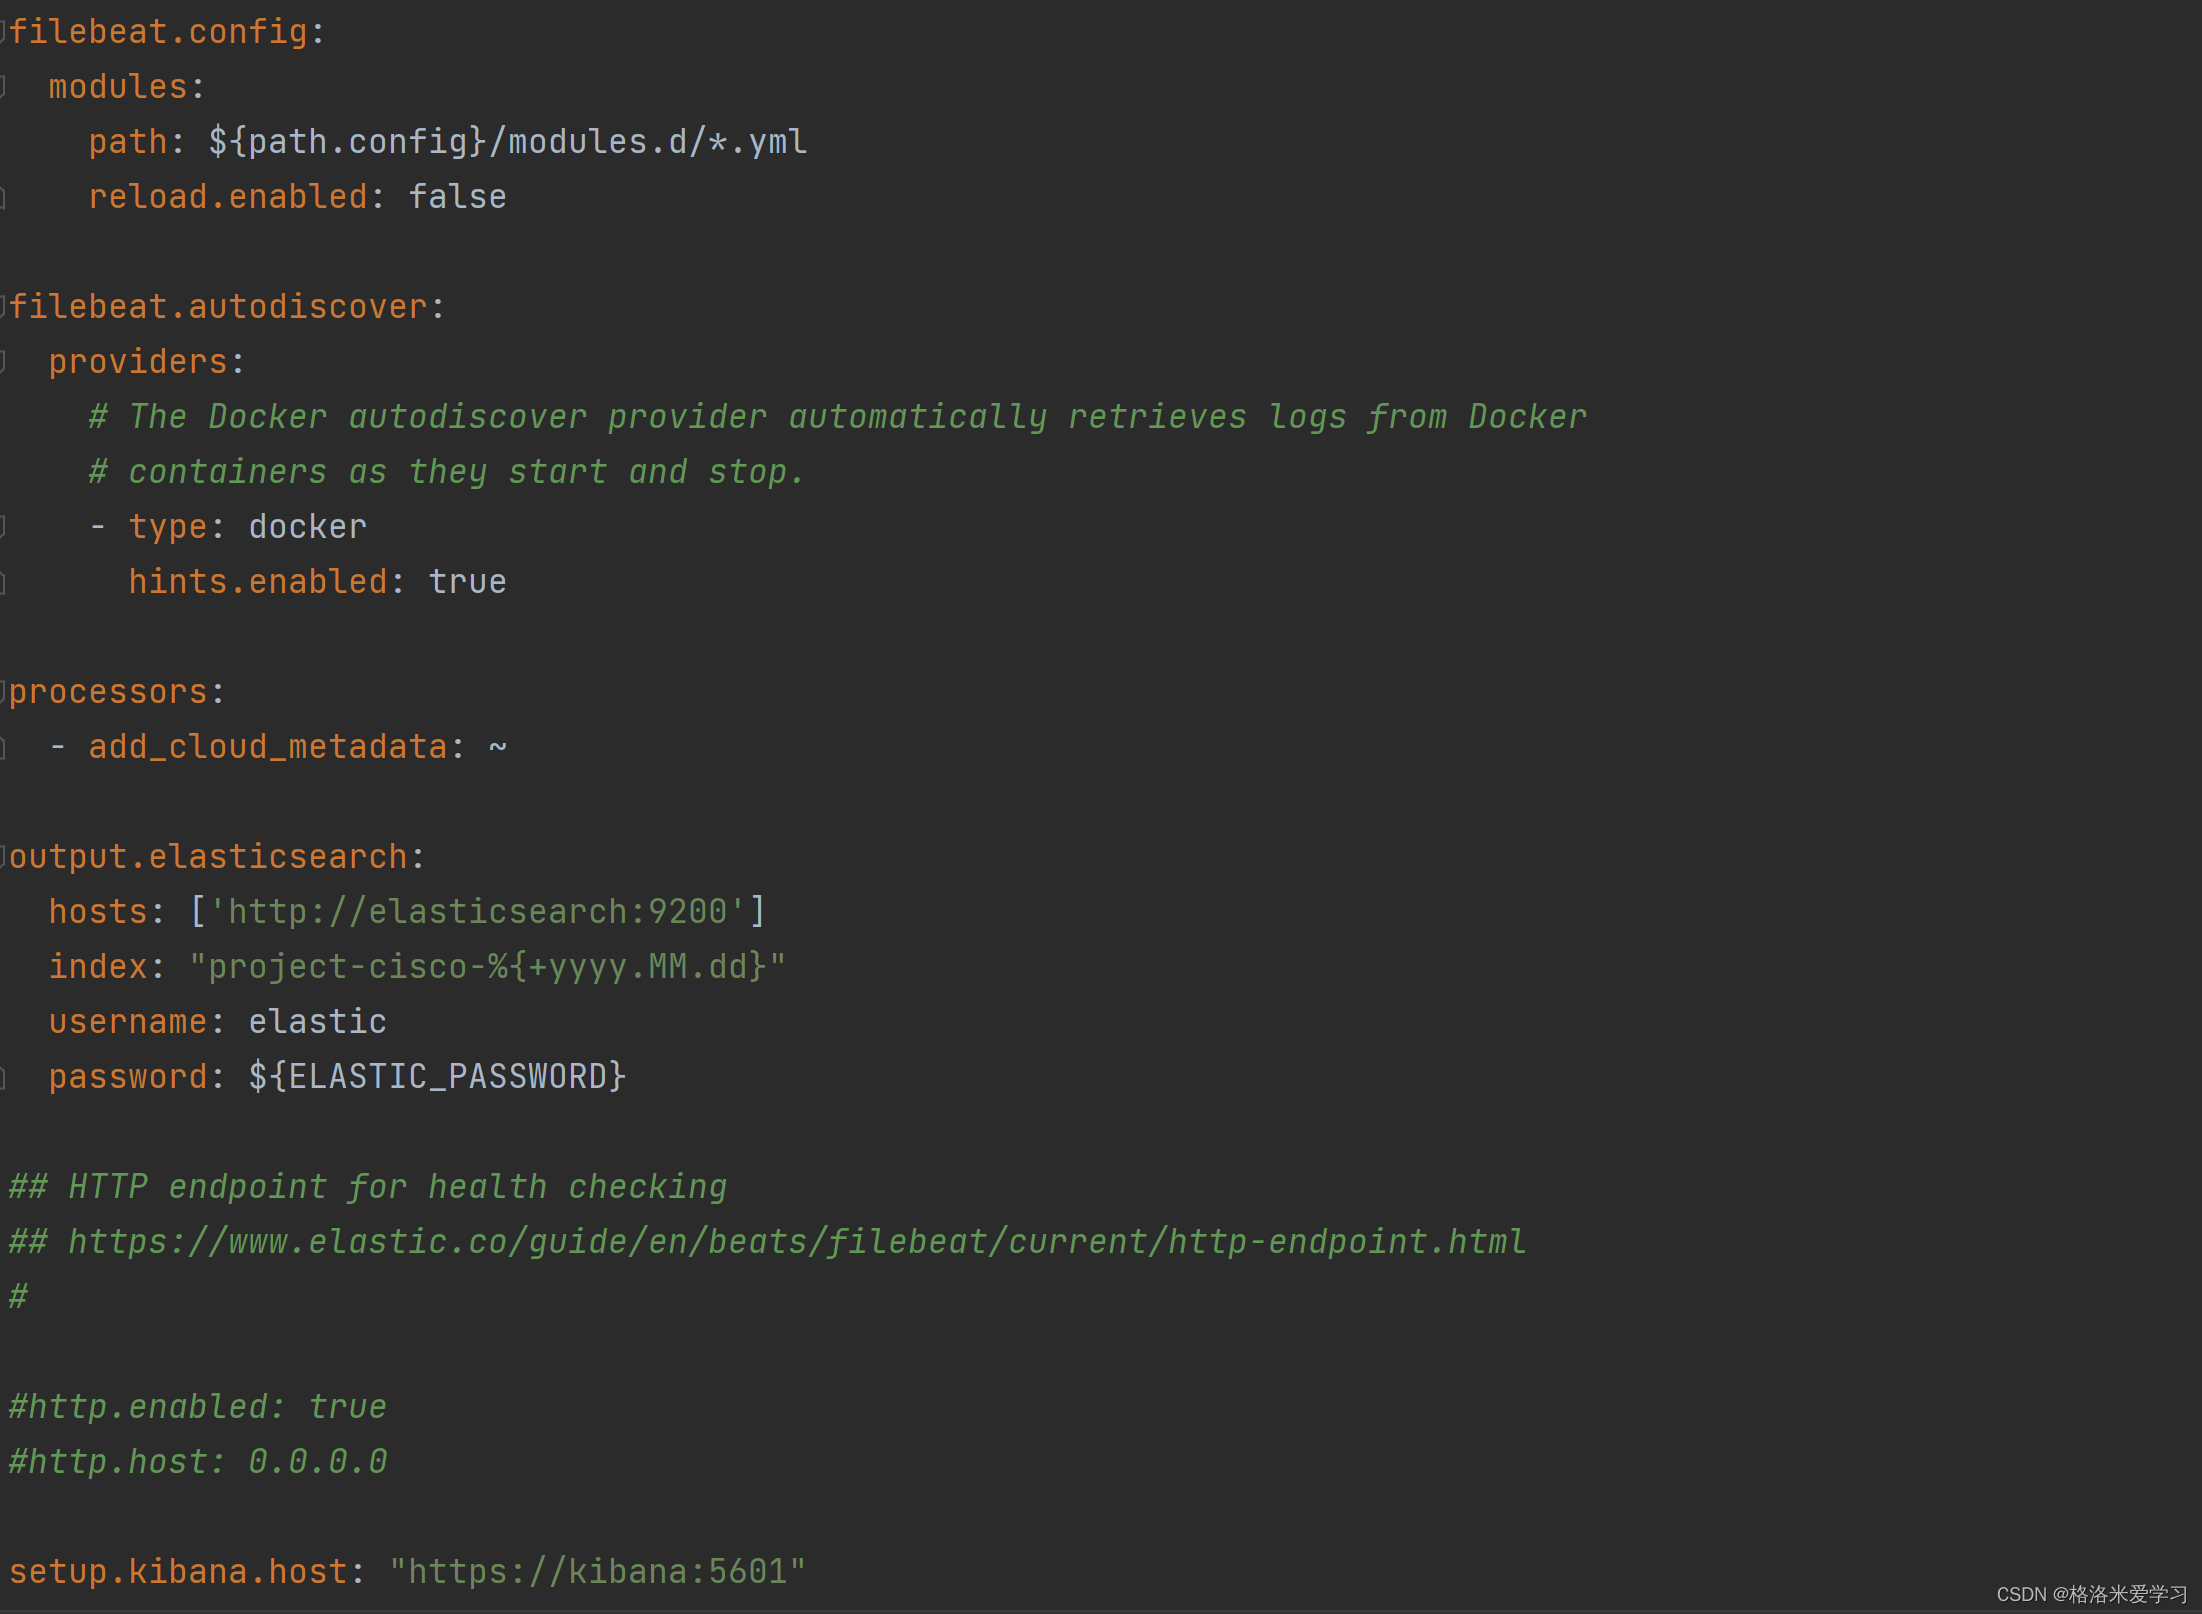The width and height of the screenshot is (2202, 1614).
Task: Click the 'index' key
Action: click(98, 967)
